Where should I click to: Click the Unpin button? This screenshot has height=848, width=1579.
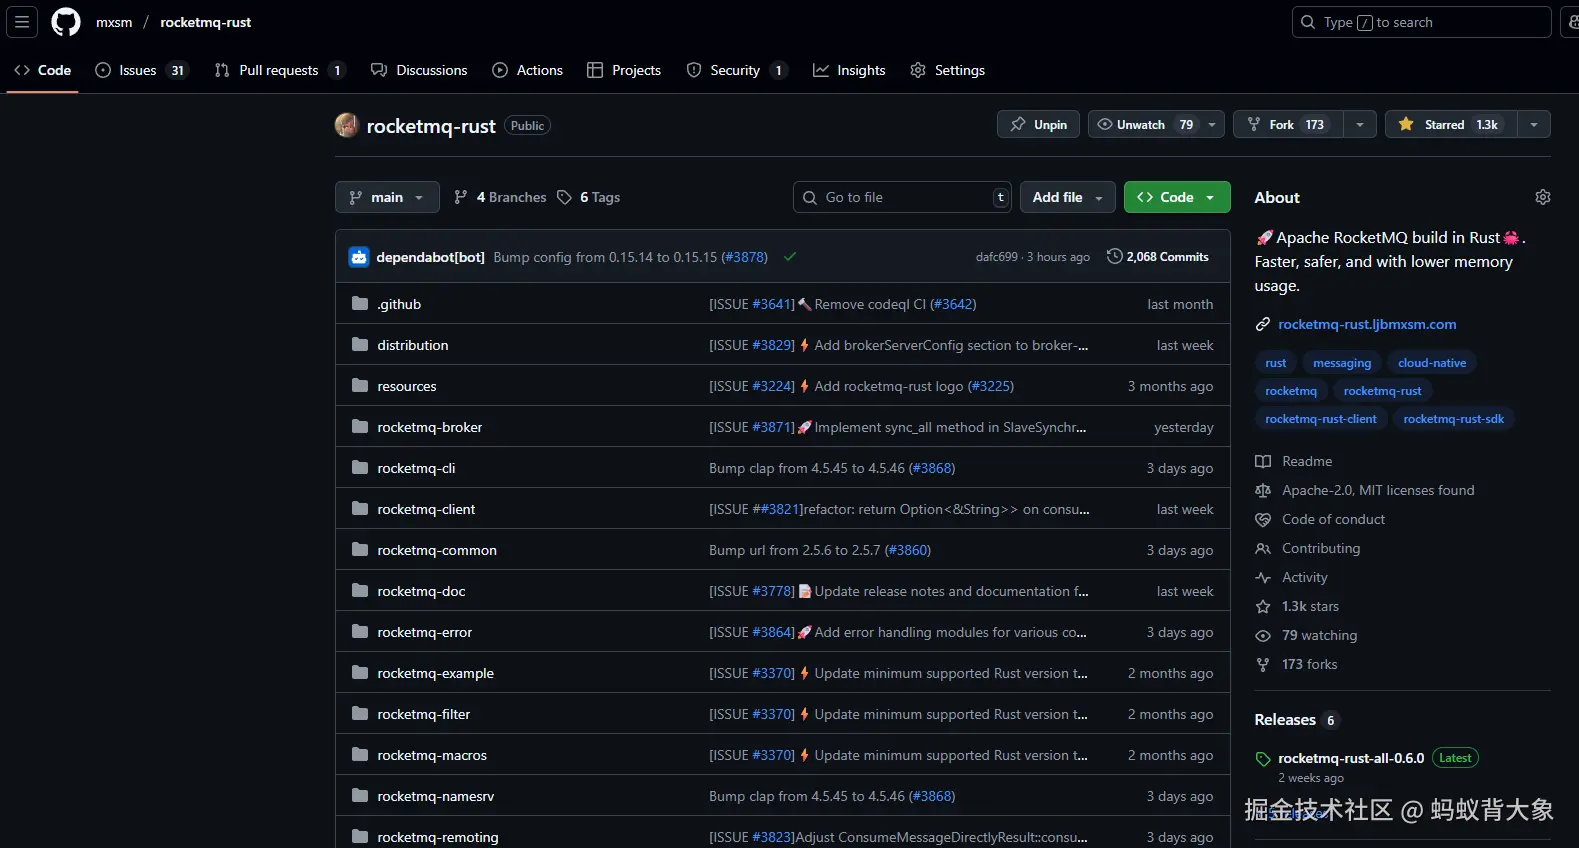pyautogui.click(x=1038, y=125)
